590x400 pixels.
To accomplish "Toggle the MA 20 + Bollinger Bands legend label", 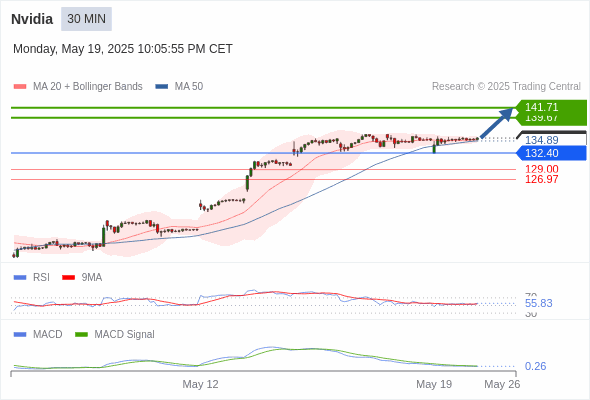I will click(88, 87).
